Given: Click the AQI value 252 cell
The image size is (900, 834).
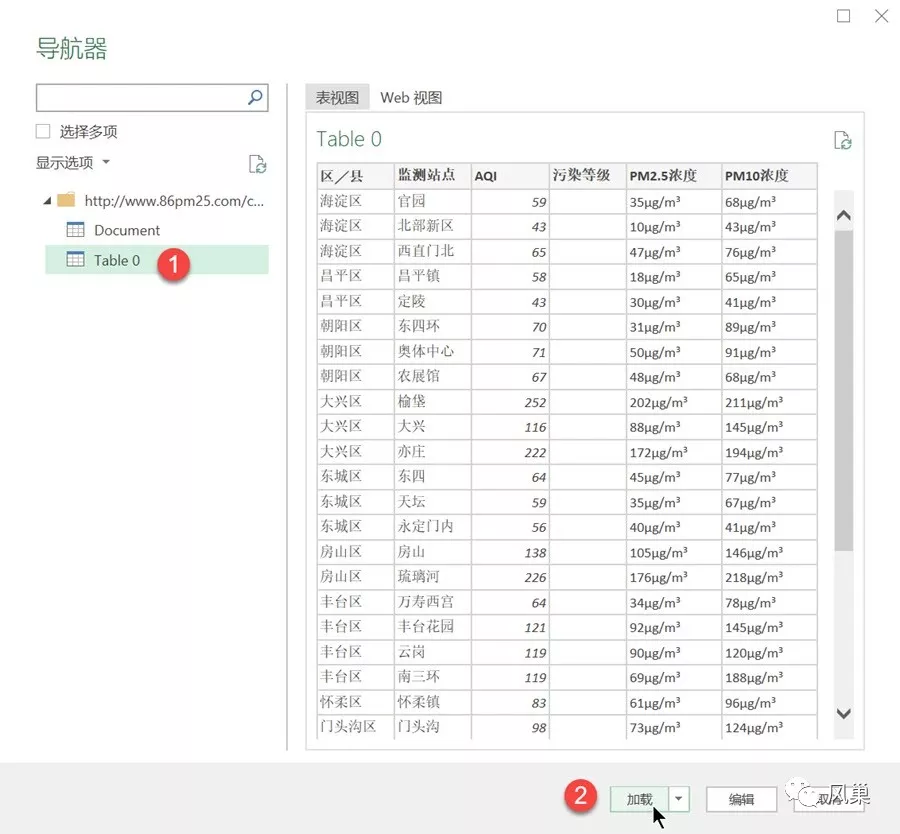Looking at the screenshot, I should pyautogui.click(x=510, y=402).
